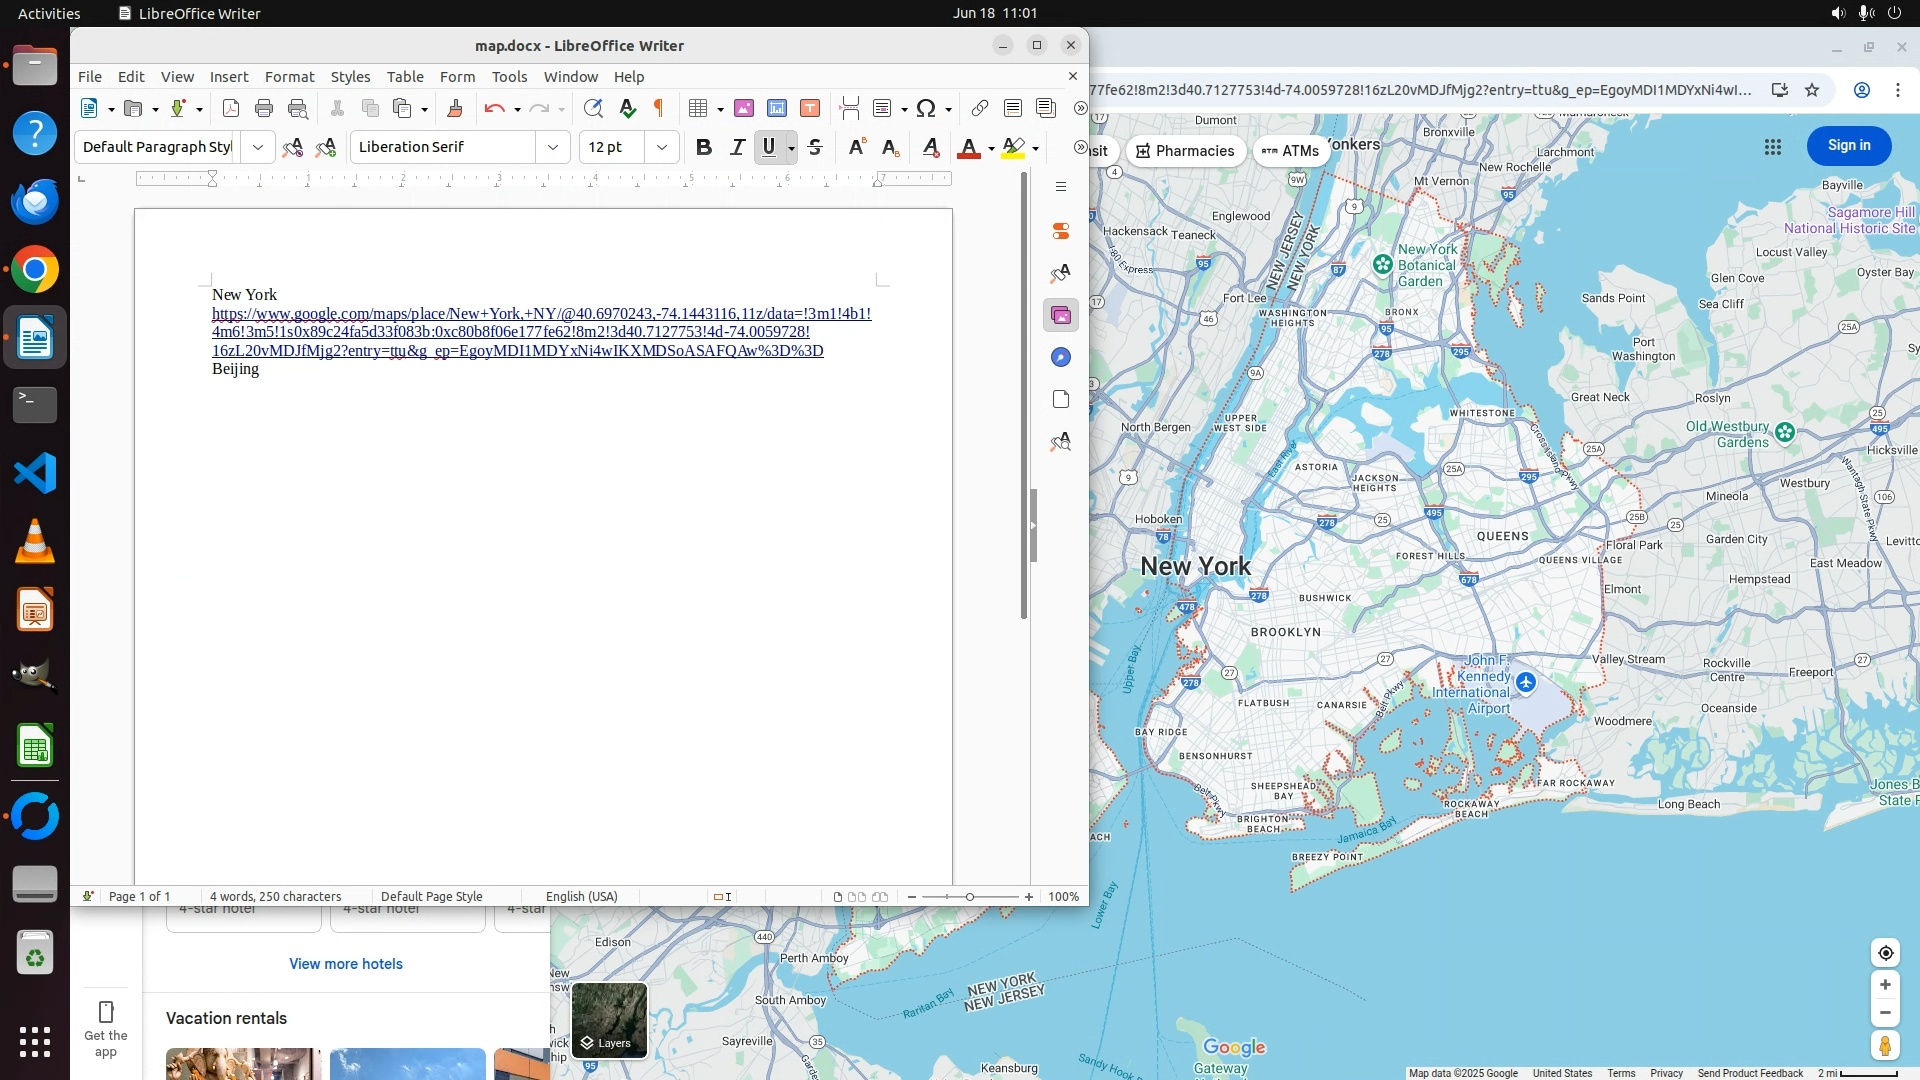
Task: Open the font size dropdown
Action: [x=662, y=148]
